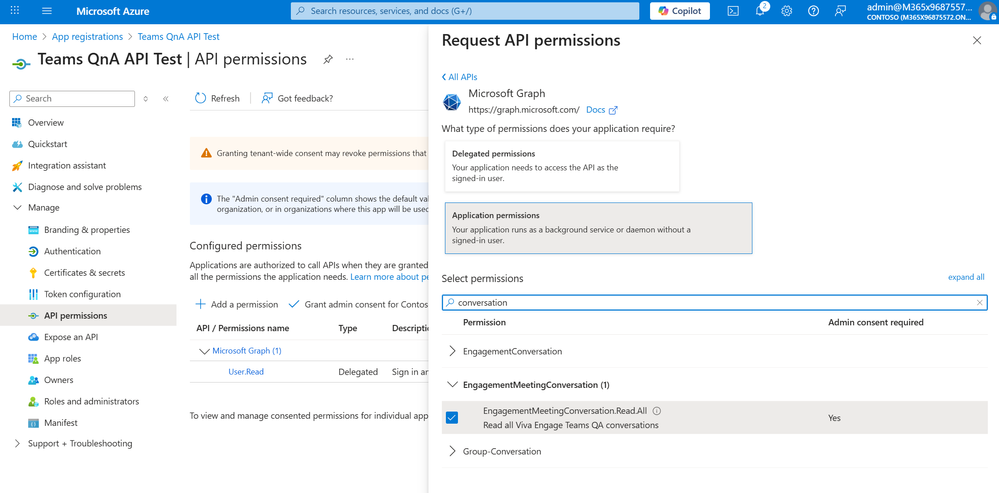Viewport: 999px width, 493px height.
Task: Click Add a permission
Action: click(236, 304)
